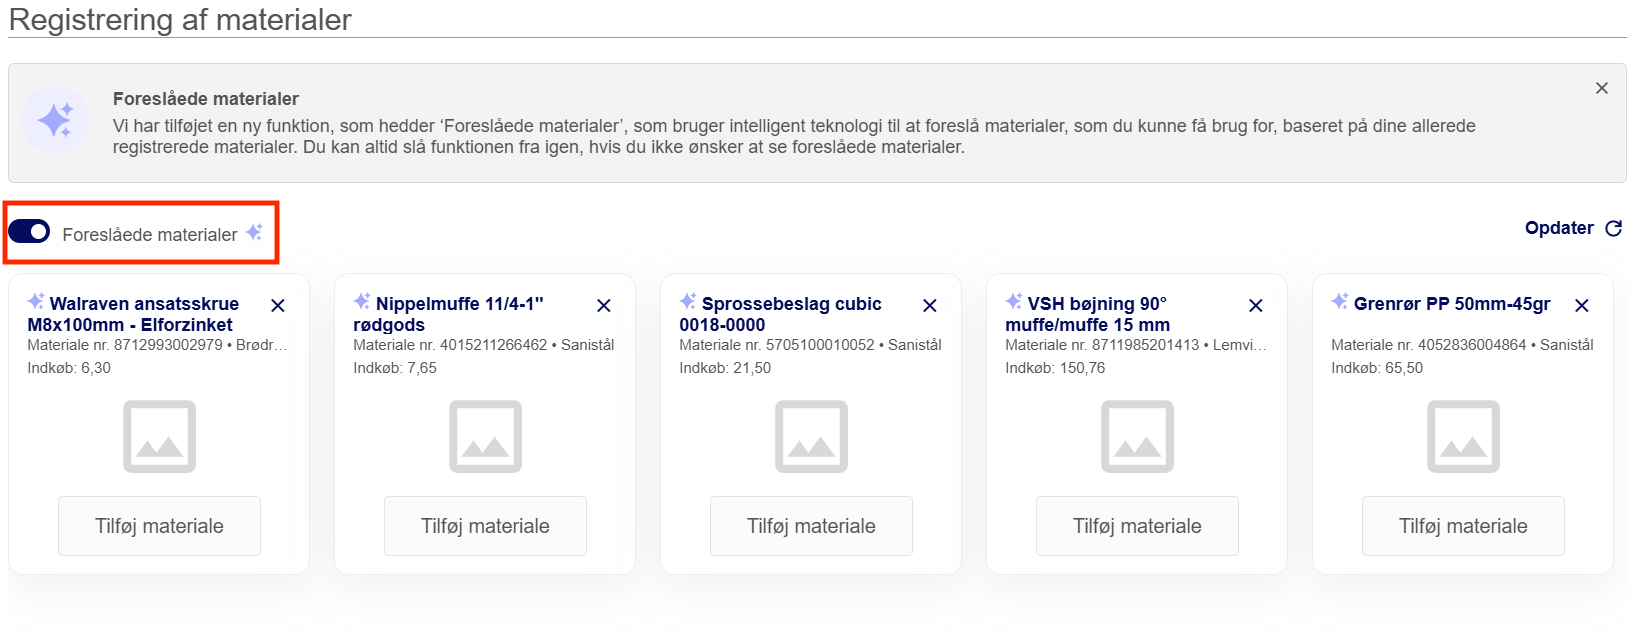Click the sparkle icon in the info banner
The height and width of the screenshot is (637, 1648).
[55, 120]
